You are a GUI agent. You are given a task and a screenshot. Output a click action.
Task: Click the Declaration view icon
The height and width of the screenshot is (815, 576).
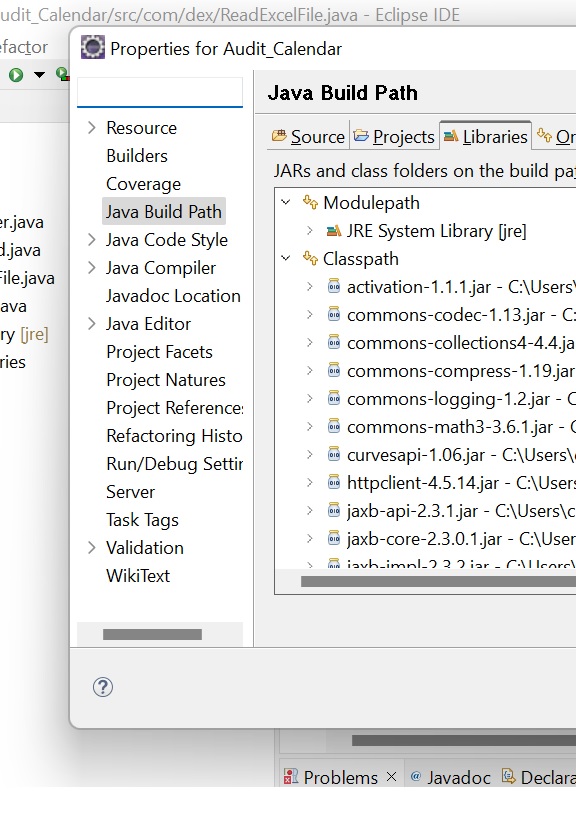[x=508, y=777]
